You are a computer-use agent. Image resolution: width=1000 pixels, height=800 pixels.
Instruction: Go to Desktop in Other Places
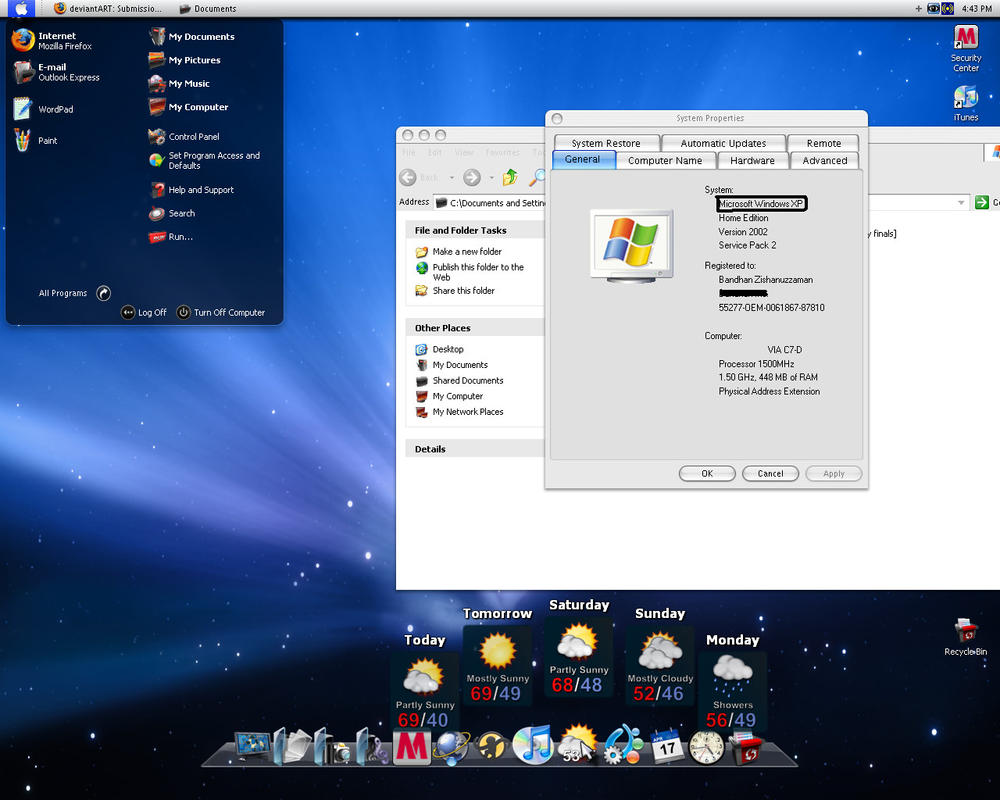point(439,349)
